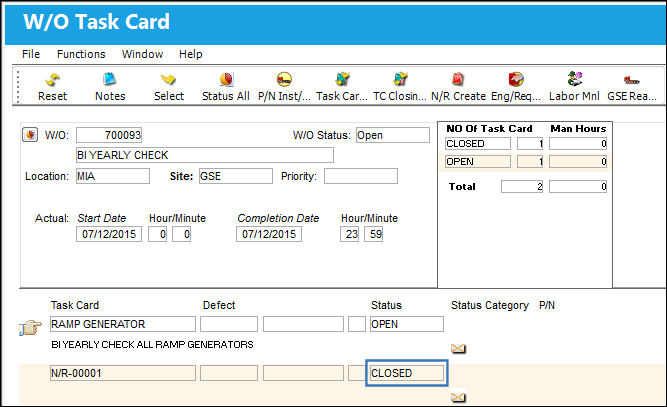Click the BI YEARLY CHECK description field

[x=205, y=155]
